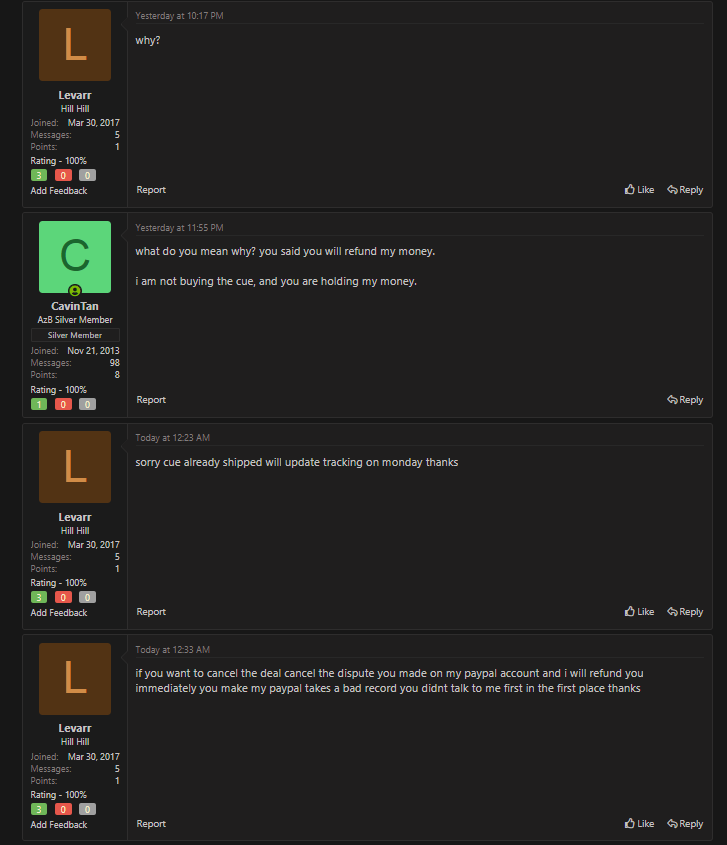727x845 pixels.
Task: Click red negative rating badge under CavinTan
Action: [x=63, y=405]
